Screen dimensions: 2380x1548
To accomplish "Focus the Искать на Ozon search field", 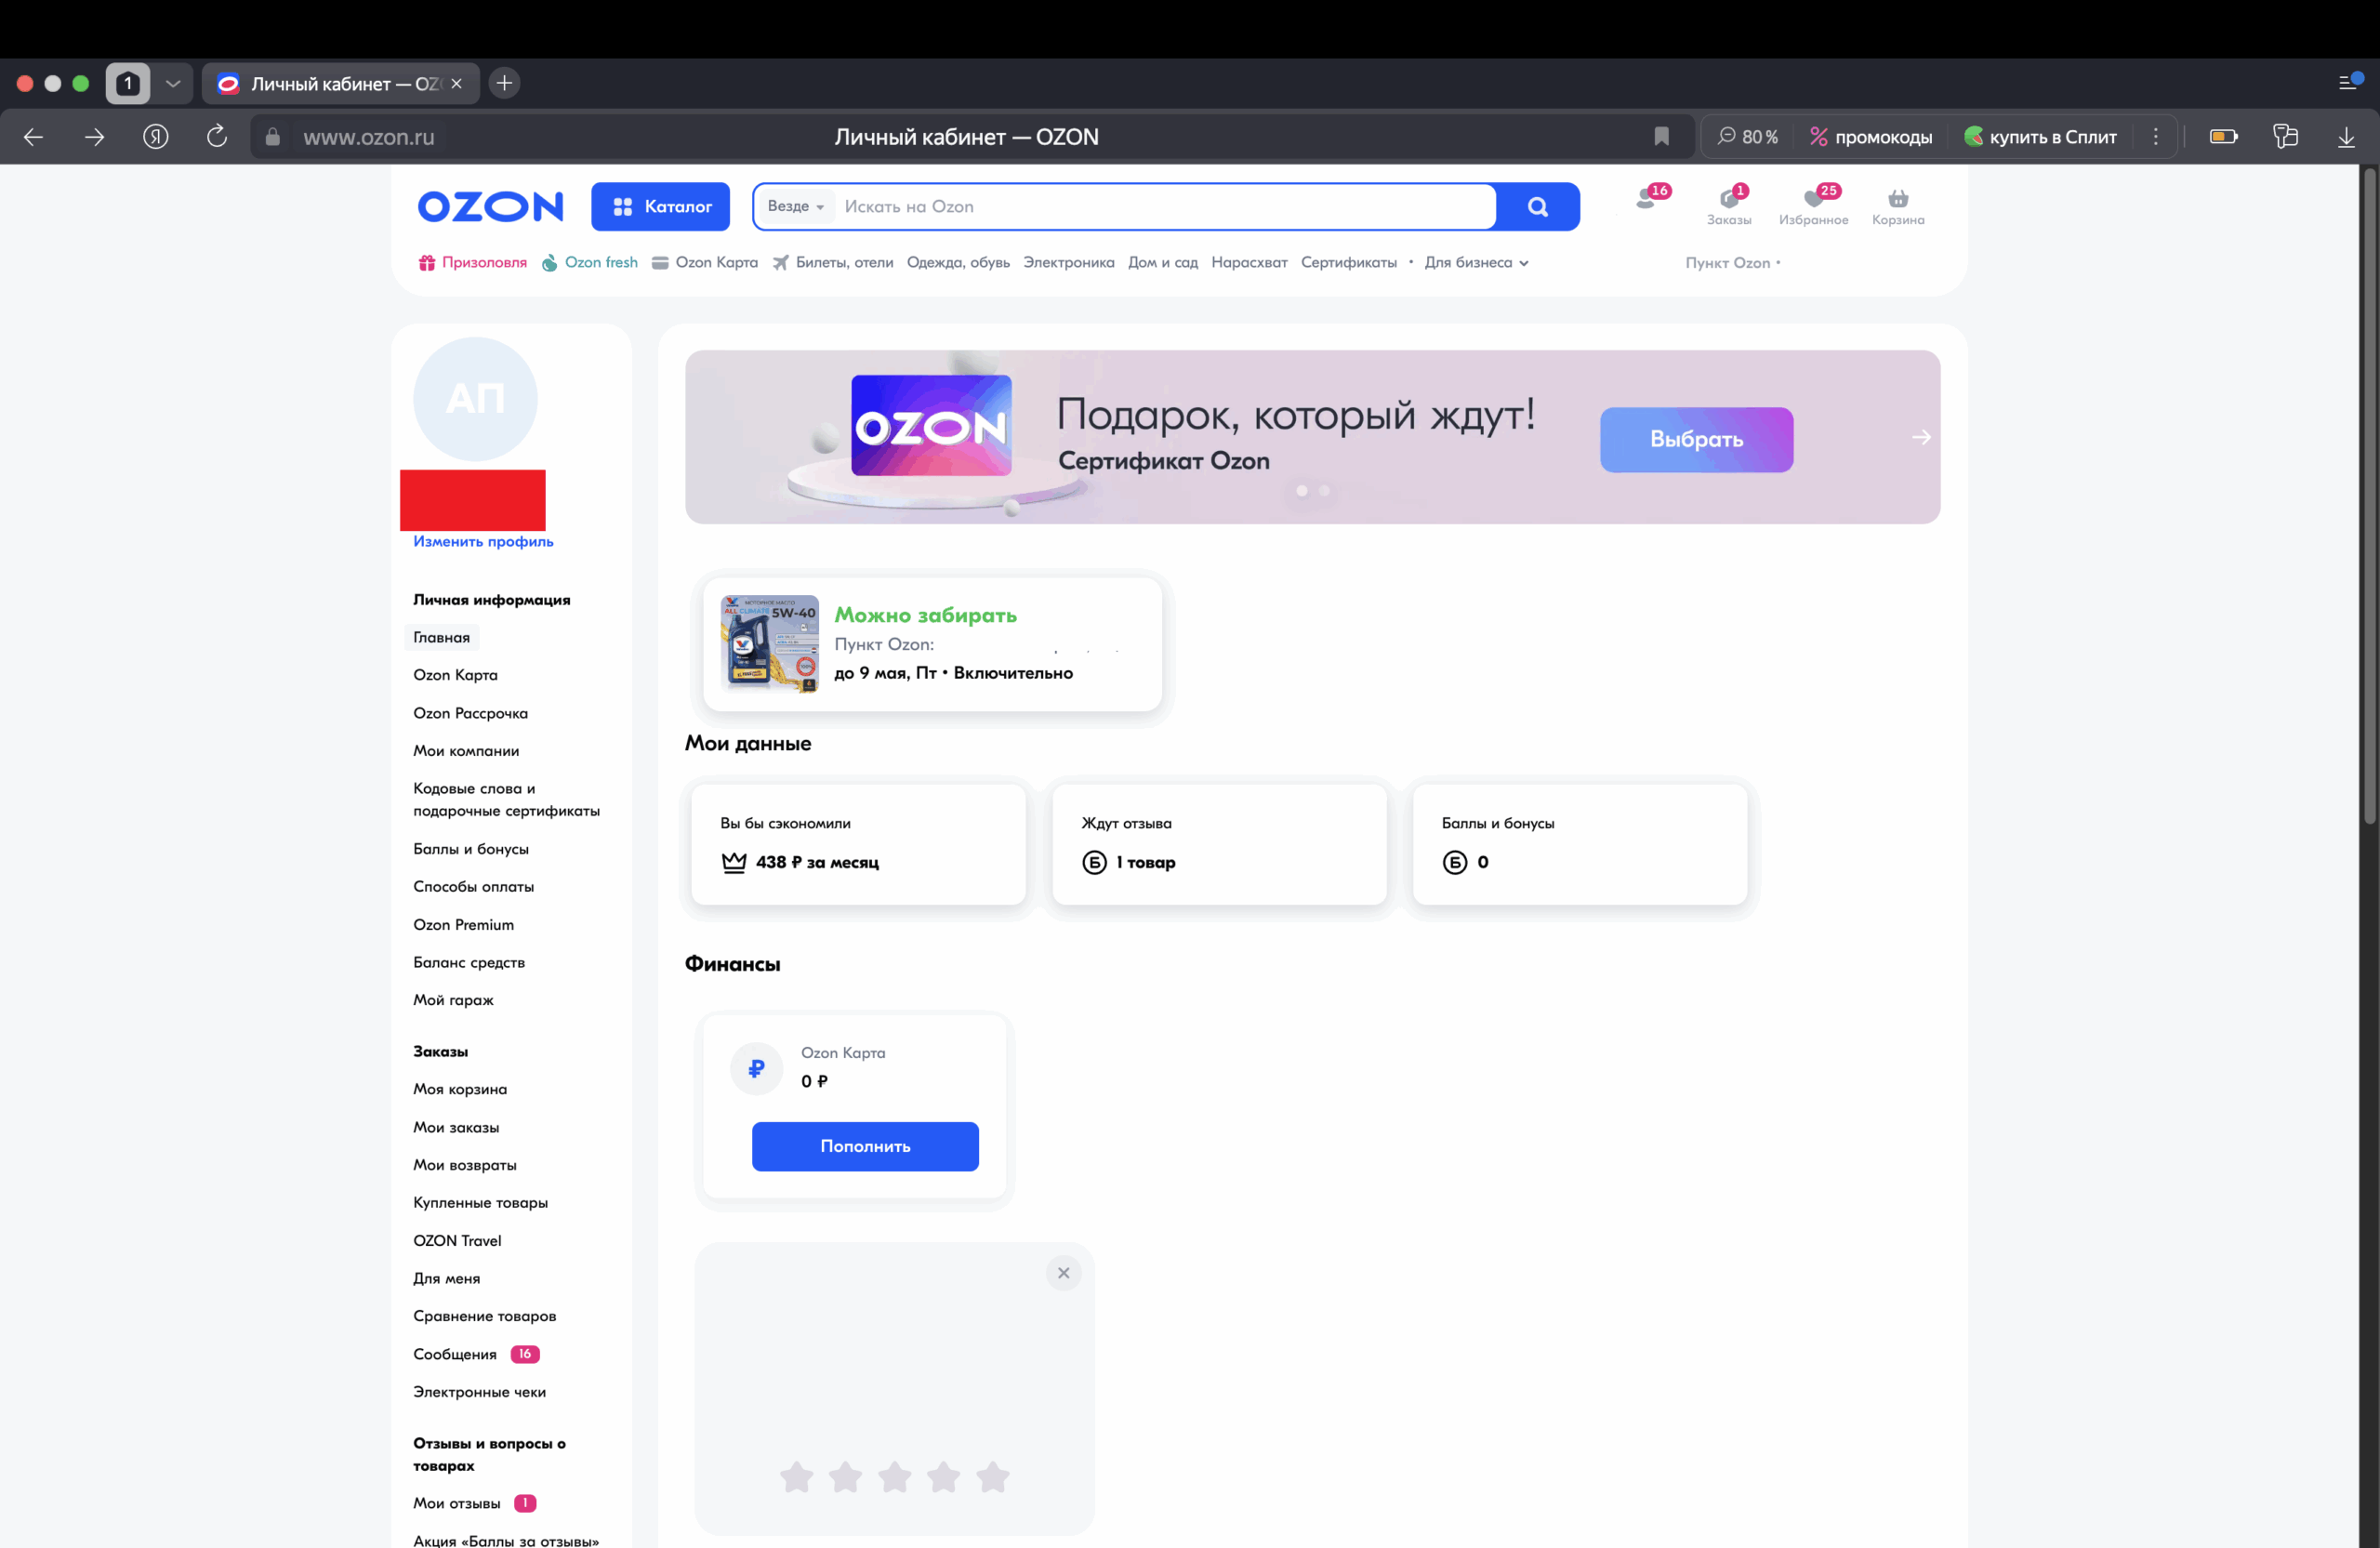I will tap(1165, 207).
